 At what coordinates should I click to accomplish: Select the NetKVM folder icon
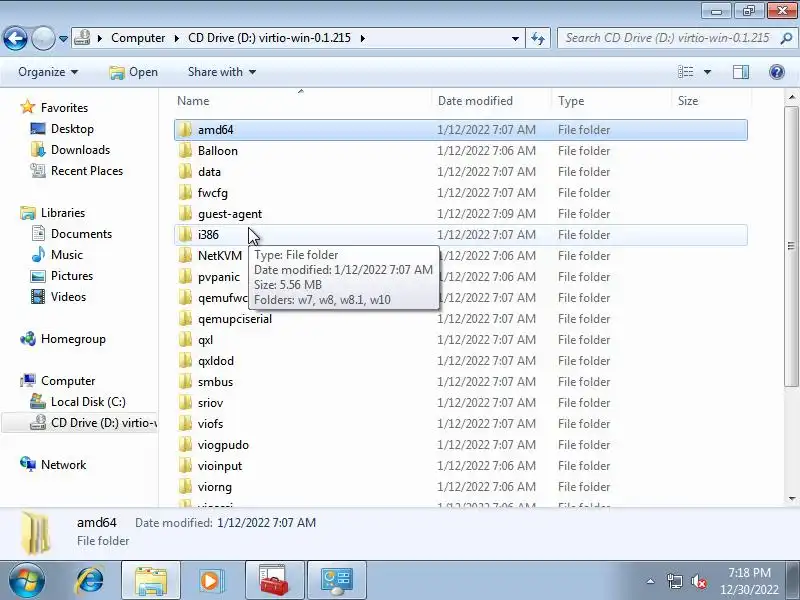click(185, 255)
